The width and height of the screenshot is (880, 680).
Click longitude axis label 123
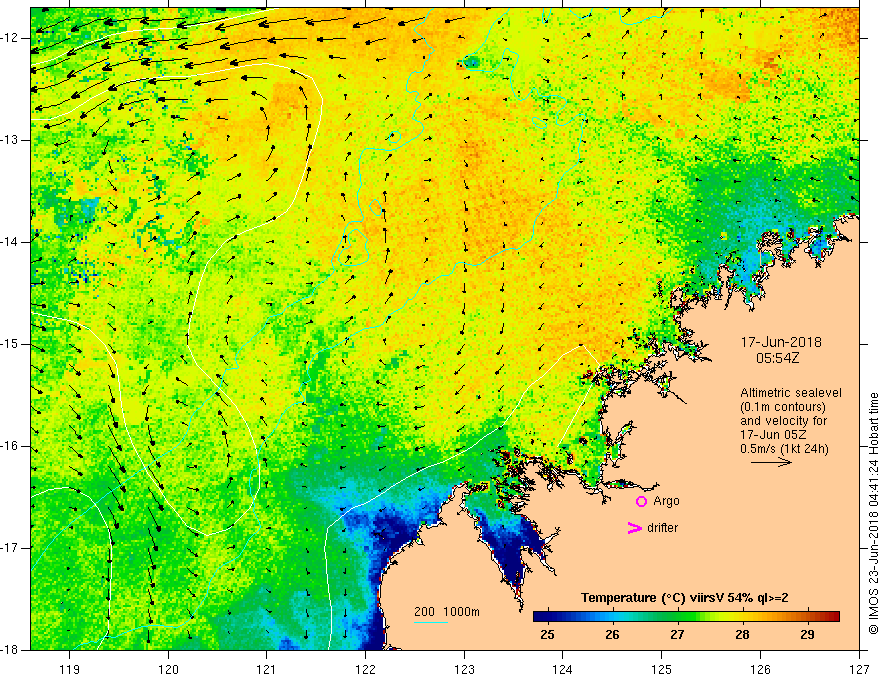coord(464,669)
